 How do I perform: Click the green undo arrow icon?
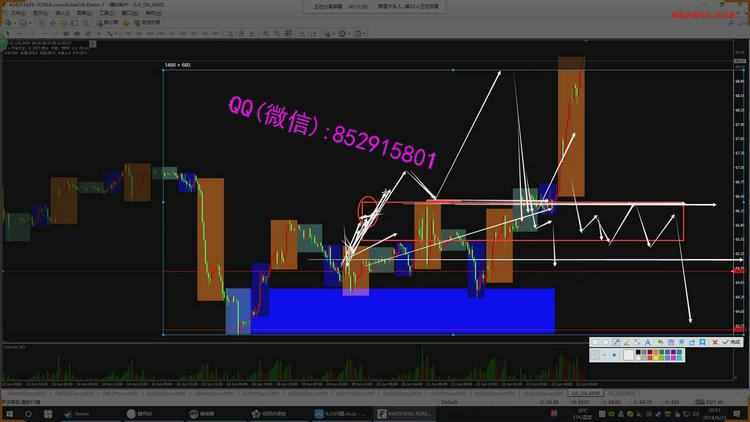(x=660, y=342)
